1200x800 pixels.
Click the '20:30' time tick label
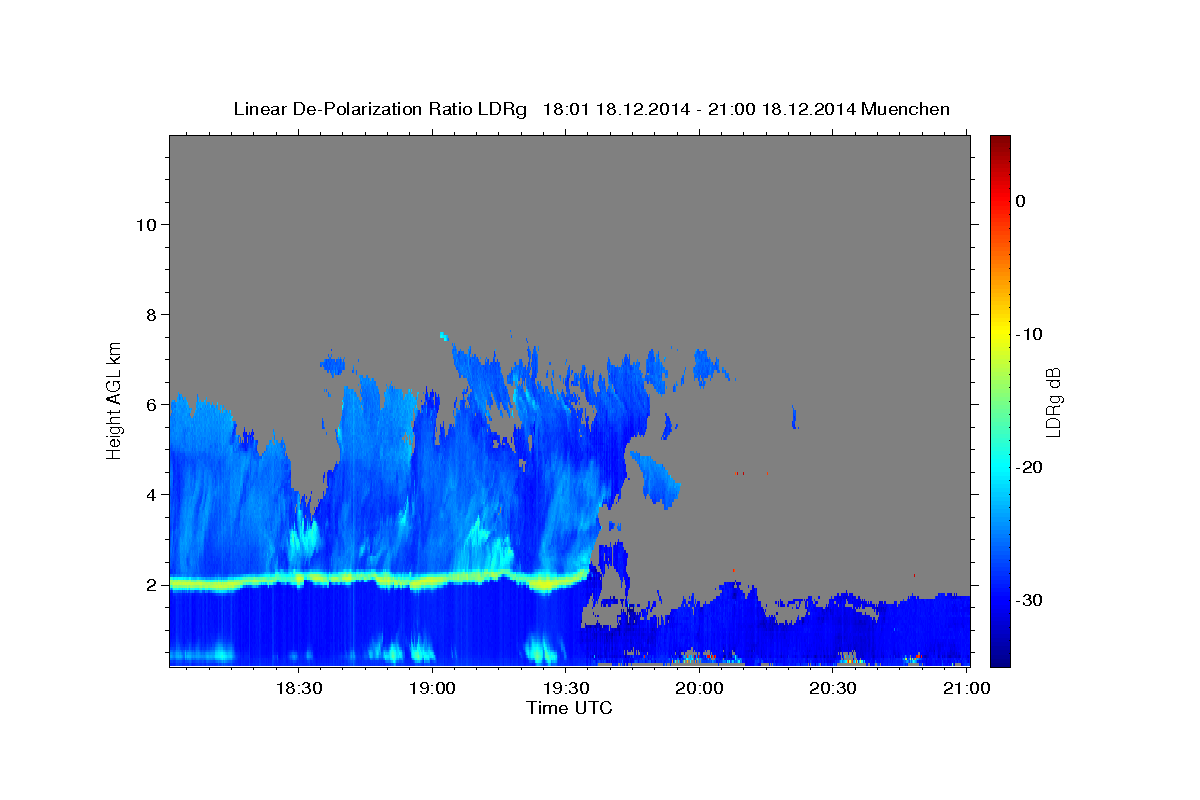[x=832, y=689]
